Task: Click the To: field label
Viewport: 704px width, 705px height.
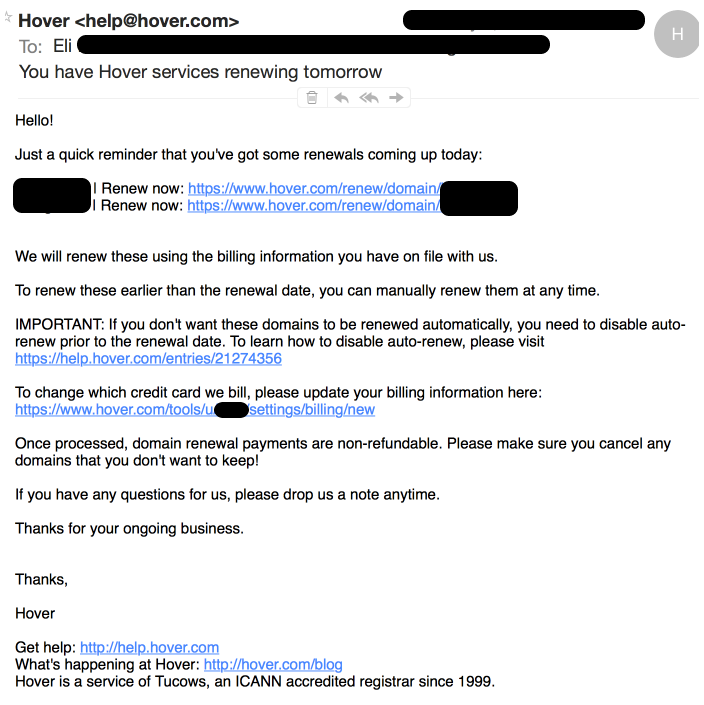Action: coord(30,47)
